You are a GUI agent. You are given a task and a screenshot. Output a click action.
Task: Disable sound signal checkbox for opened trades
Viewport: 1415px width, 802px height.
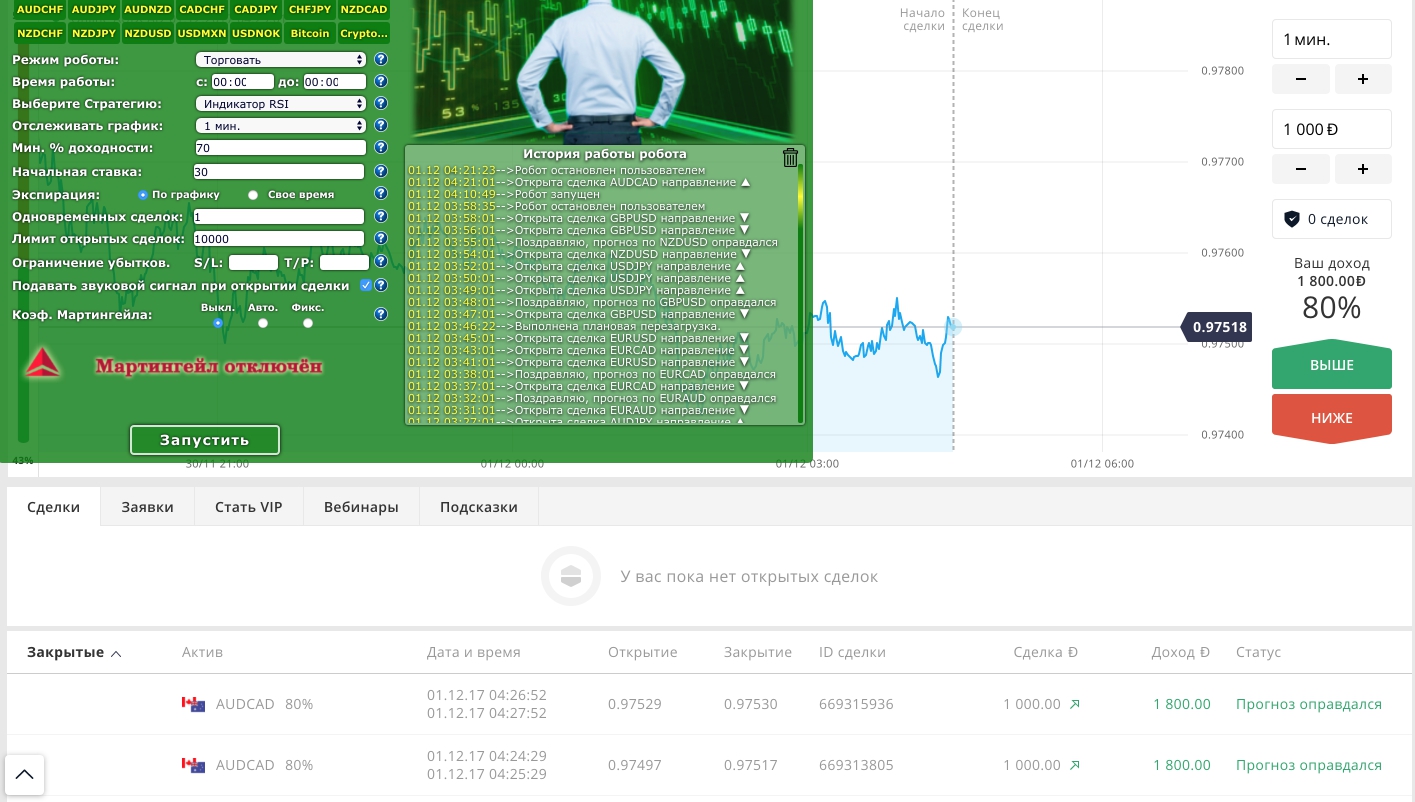coord(365,285)
